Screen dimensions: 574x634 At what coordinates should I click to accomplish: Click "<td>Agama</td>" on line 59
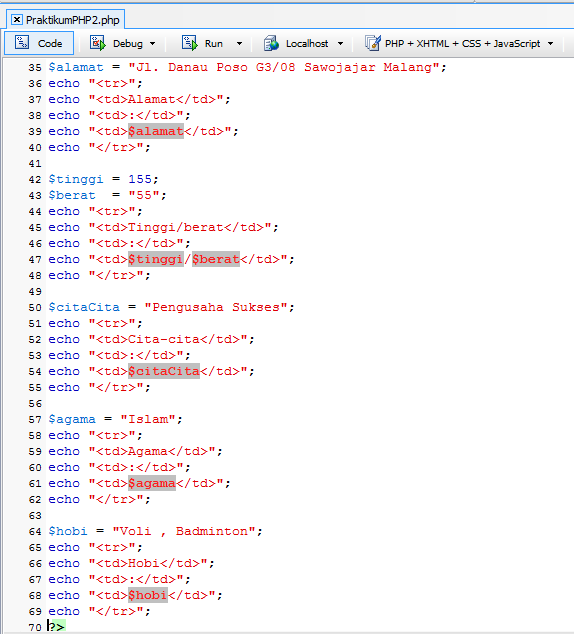(152, 451)
